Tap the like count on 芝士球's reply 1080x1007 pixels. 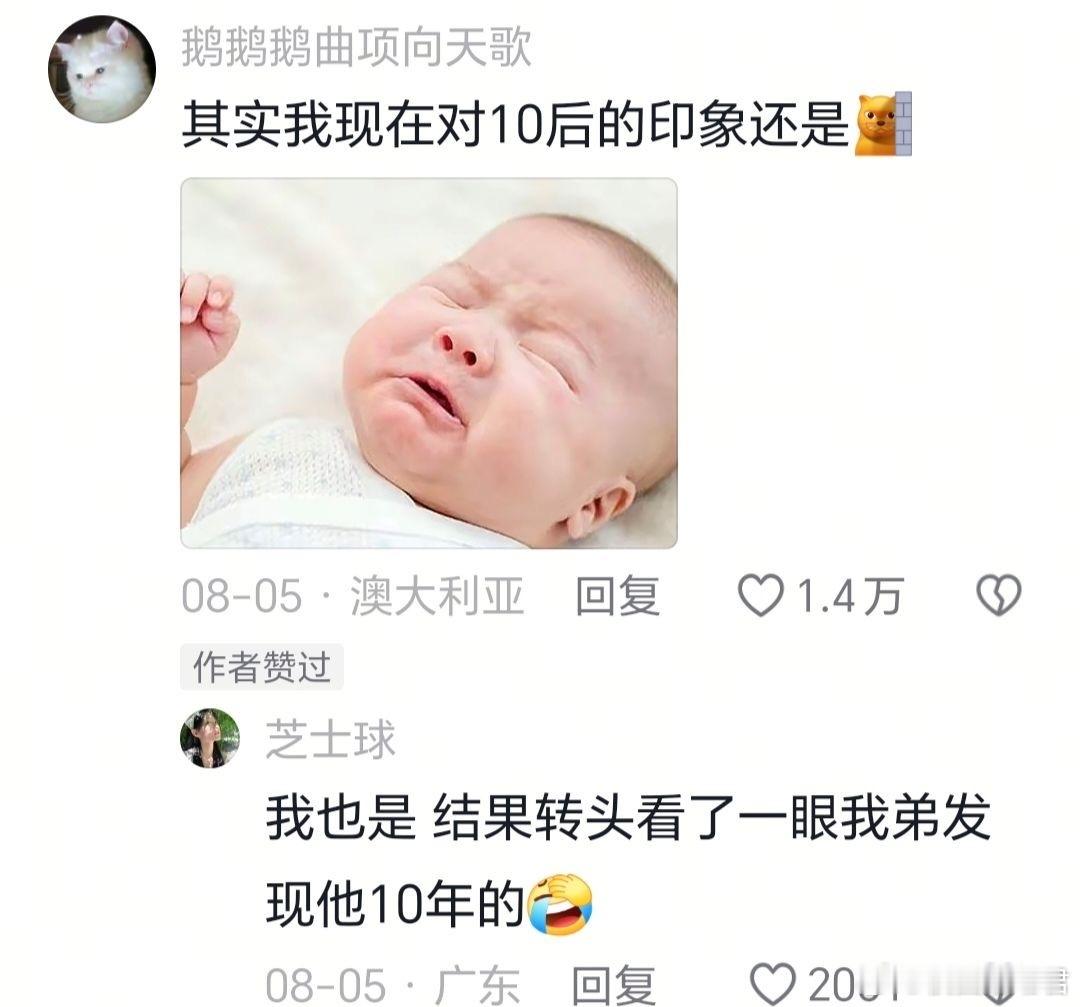click(x=854, y=986)
